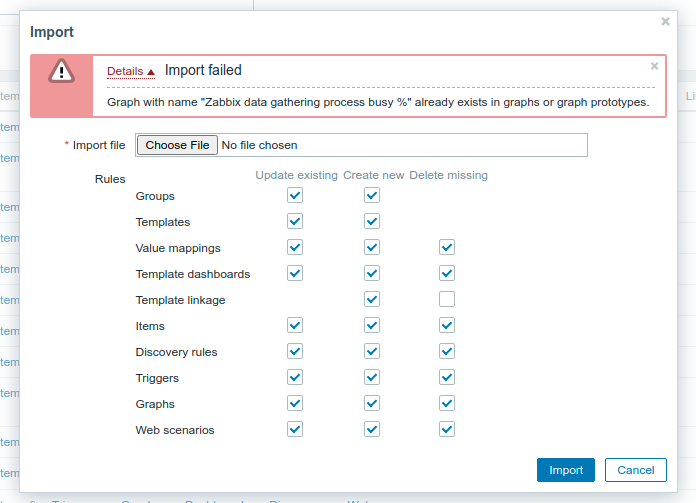
Task: Uncheck Value mappings Delete missing
Action: coord(447,247)
